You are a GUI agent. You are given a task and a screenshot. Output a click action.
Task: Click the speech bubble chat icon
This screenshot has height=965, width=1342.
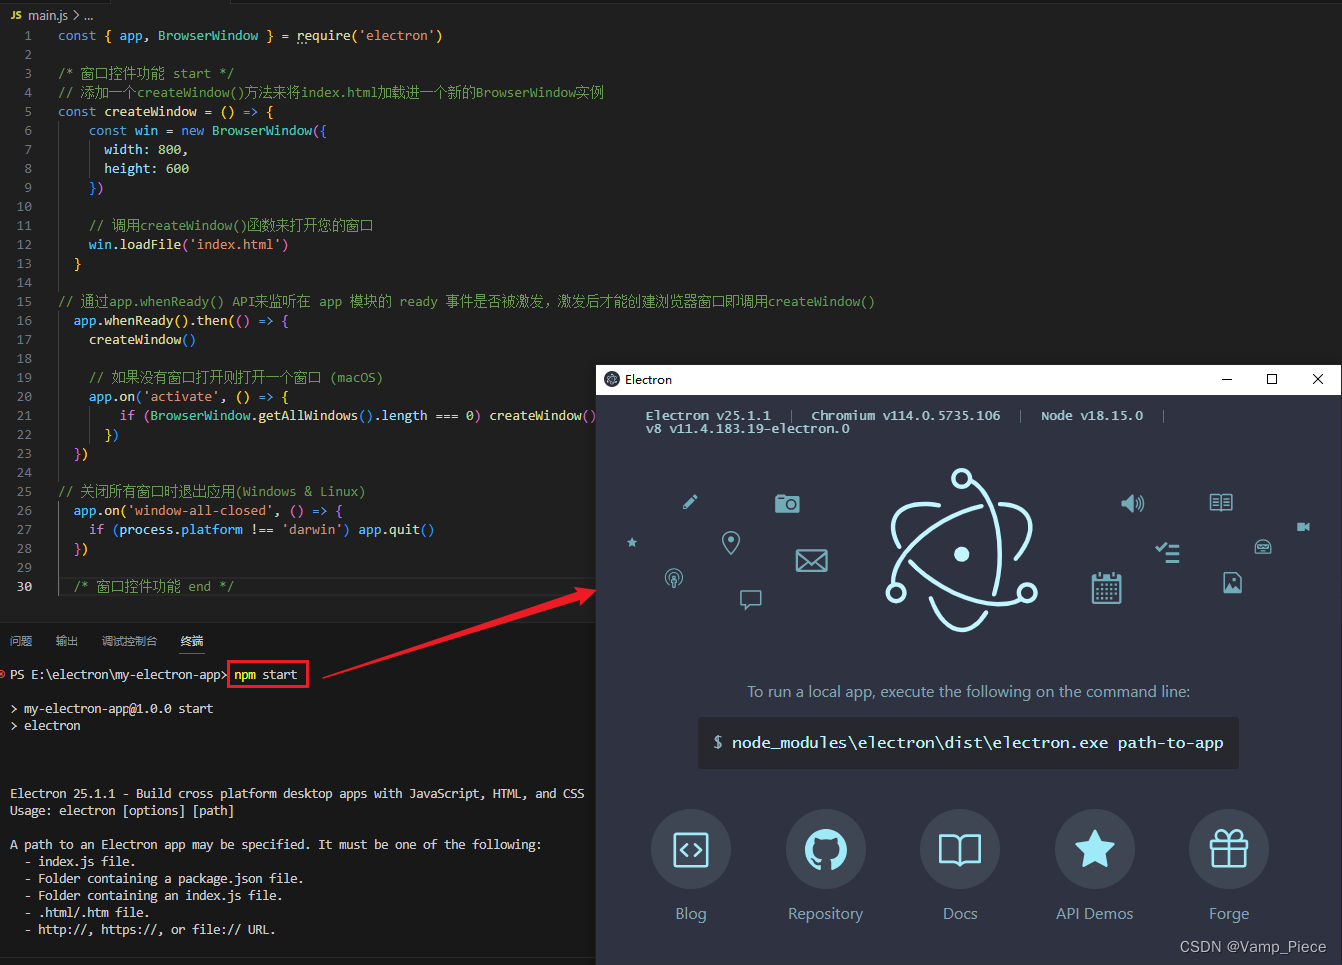[751, 599]
